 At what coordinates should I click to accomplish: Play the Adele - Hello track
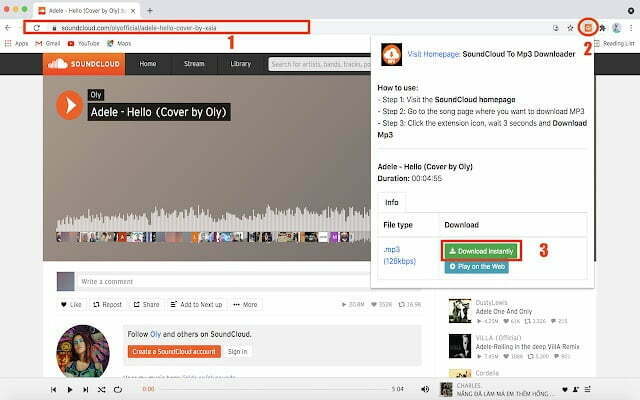(x=70, y=105)
